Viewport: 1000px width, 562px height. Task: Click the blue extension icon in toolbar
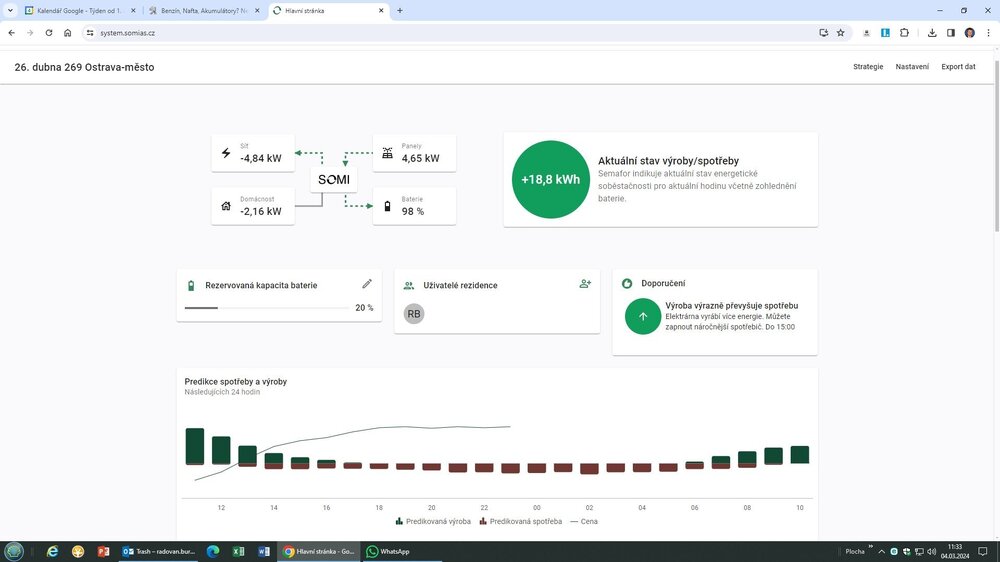(x=885, y=33)
